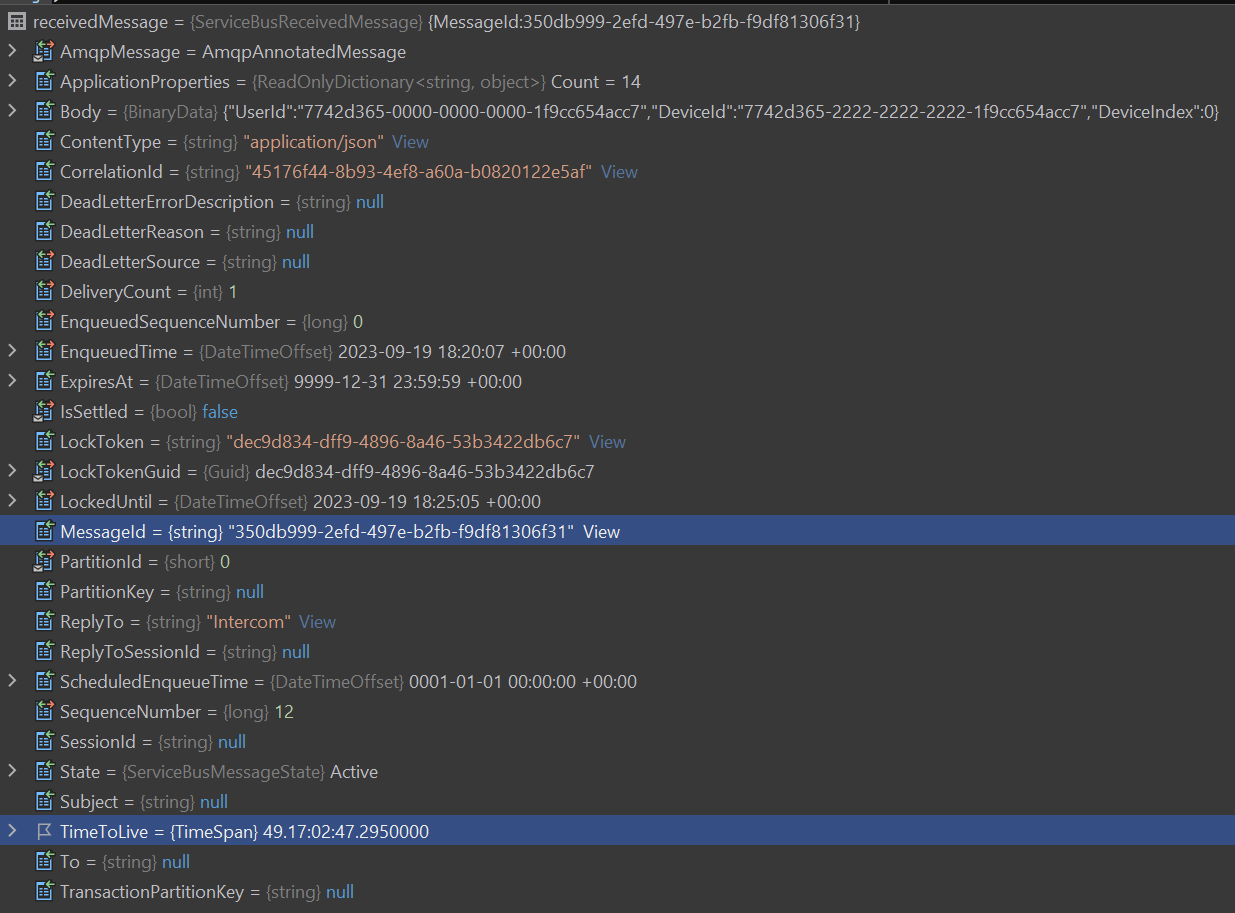Click the property icon beside State
Image resolution: width=1235 pixels, height=913 pixels.
coord(45,771)
